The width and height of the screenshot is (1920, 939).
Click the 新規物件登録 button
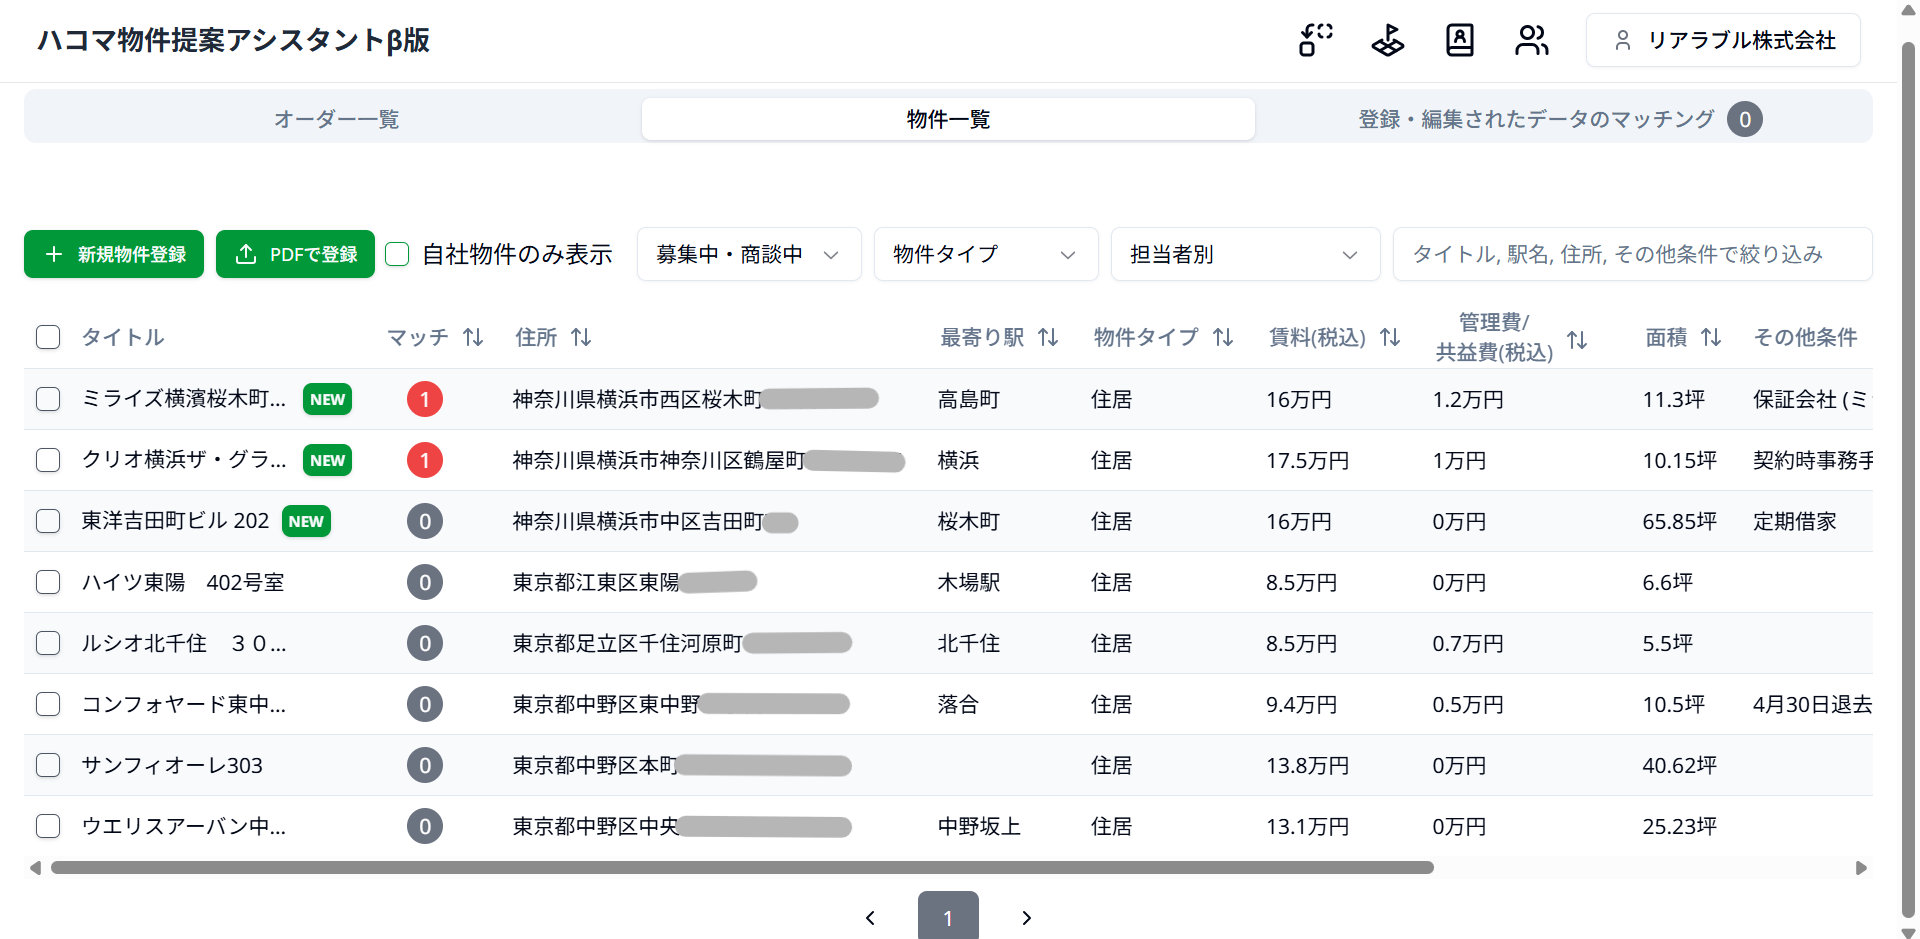(x=114, y=254)
